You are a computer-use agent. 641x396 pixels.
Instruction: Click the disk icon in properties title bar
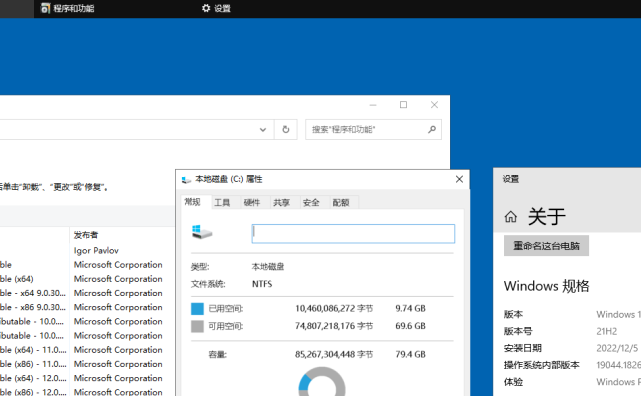pyautogui.click(x=186, y=179)
